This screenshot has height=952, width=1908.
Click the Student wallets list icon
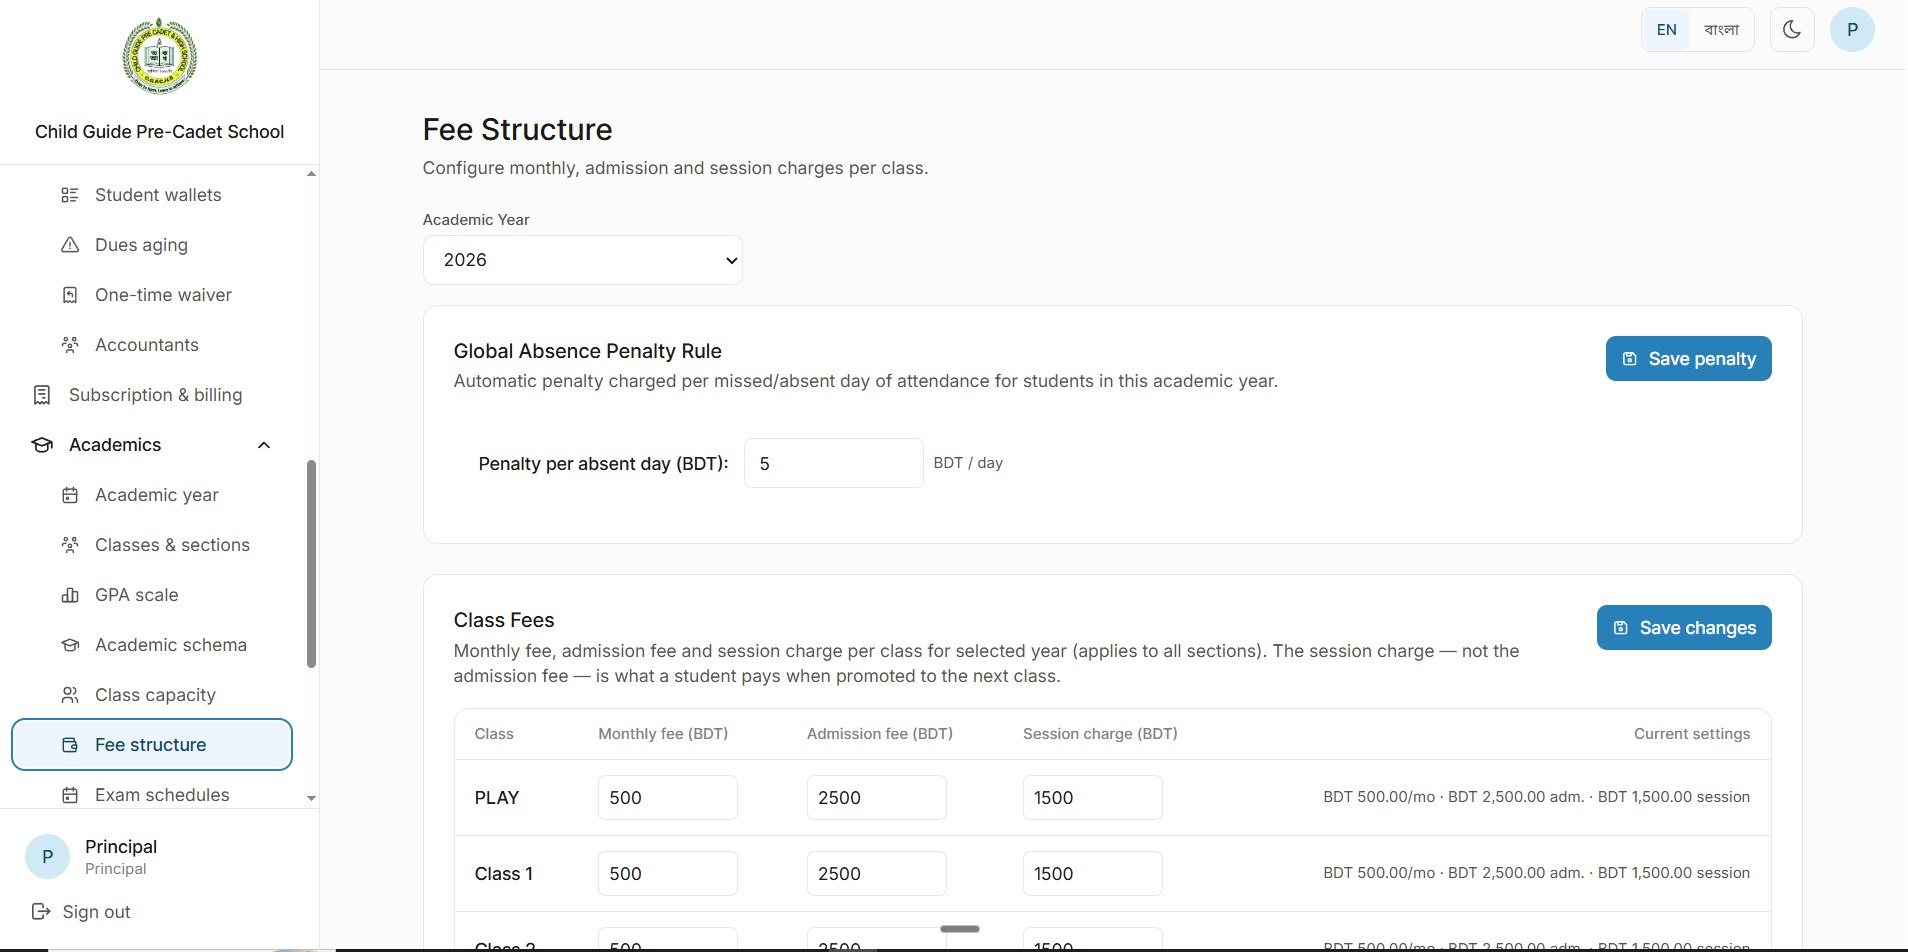tap(70, 195)
